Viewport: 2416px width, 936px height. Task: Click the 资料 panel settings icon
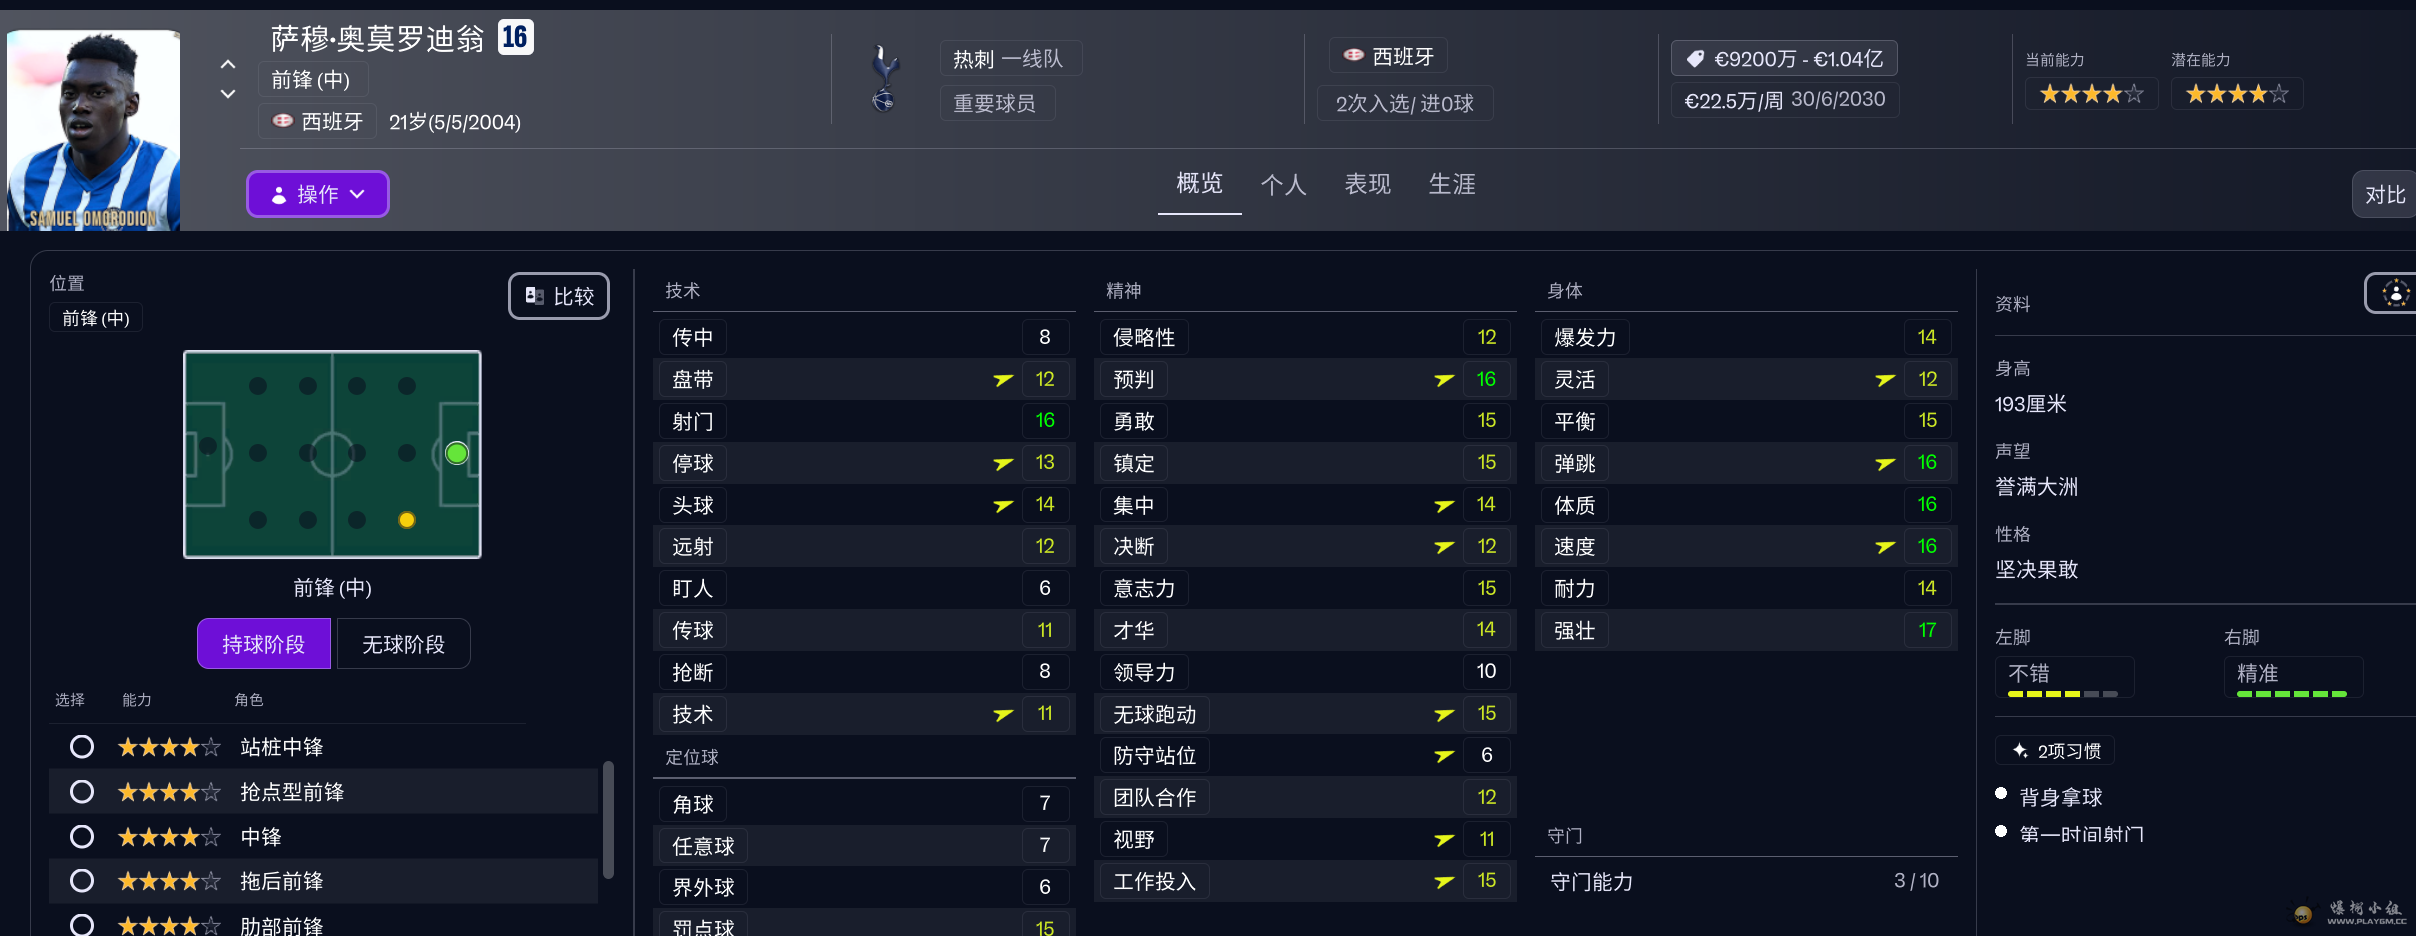2395,294
